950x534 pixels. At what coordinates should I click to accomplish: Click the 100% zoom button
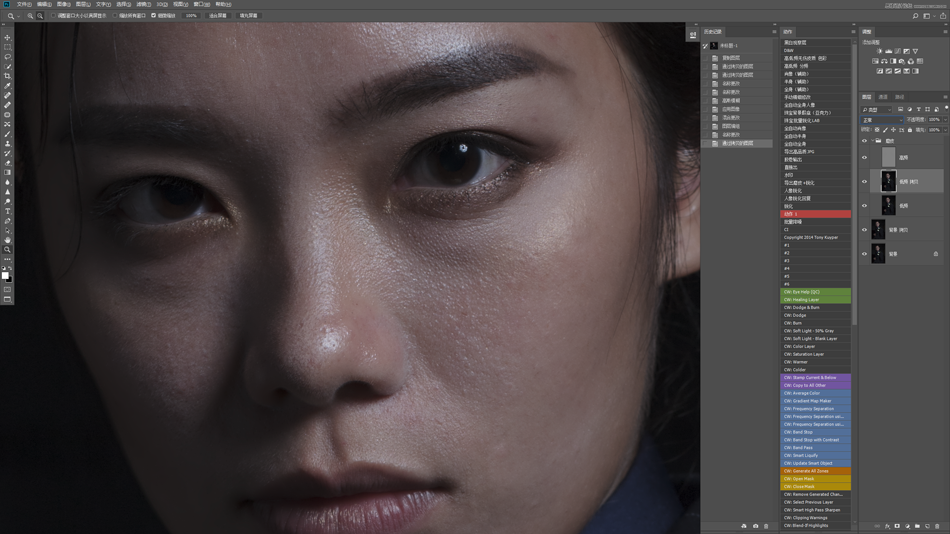pyautogui.click(x=191, y=16)
